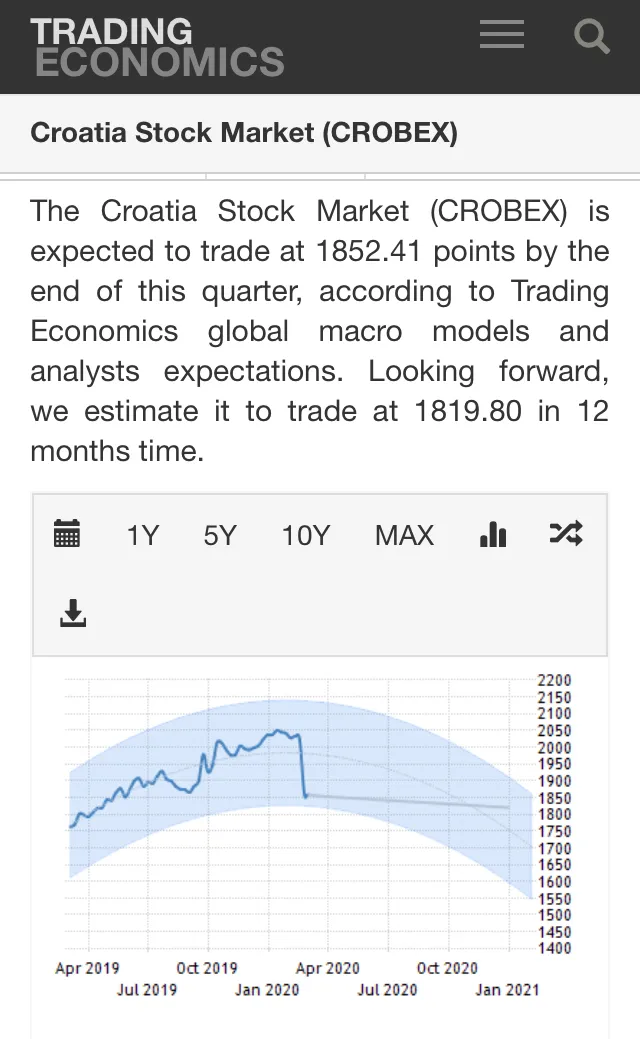Click the Apr 2019 axis label

click(x=87, y=968)
